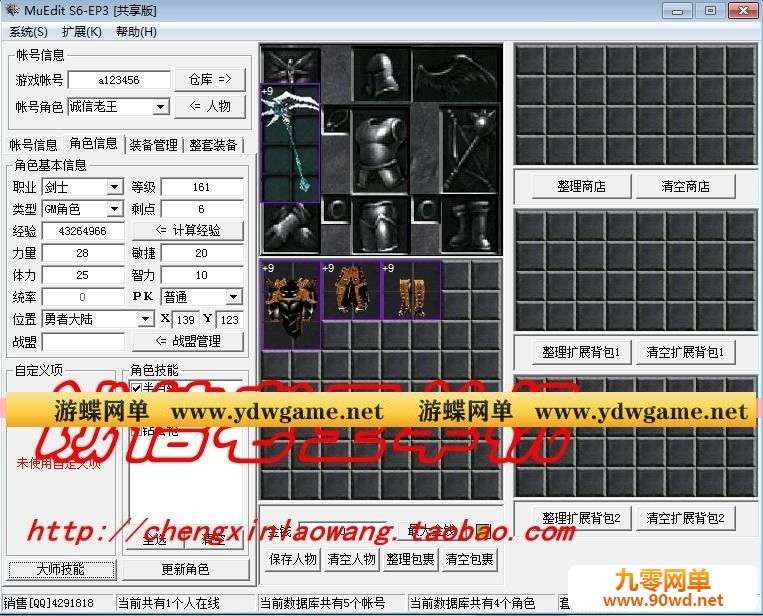Click the helmet equipment slot
This screenshot has height=616, width=763.
(382, 74)
